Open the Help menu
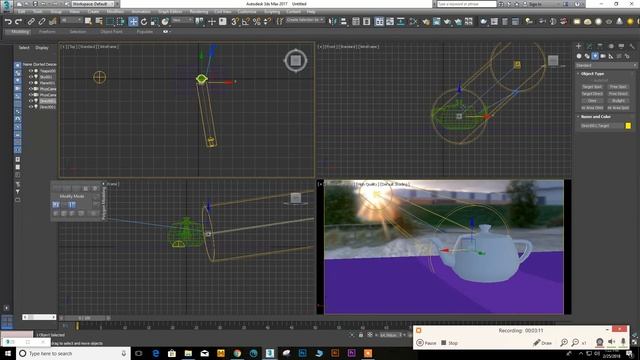The image size is (640, 360). pos(311,12)
